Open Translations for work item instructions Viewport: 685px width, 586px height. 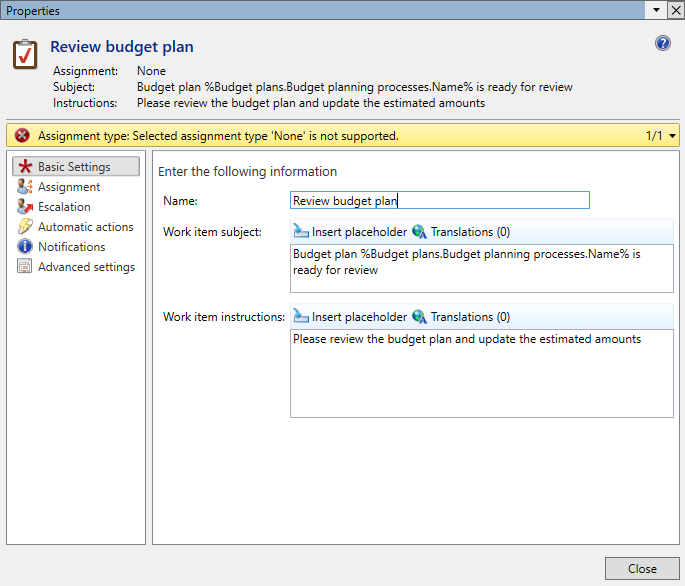click(461, 317)
